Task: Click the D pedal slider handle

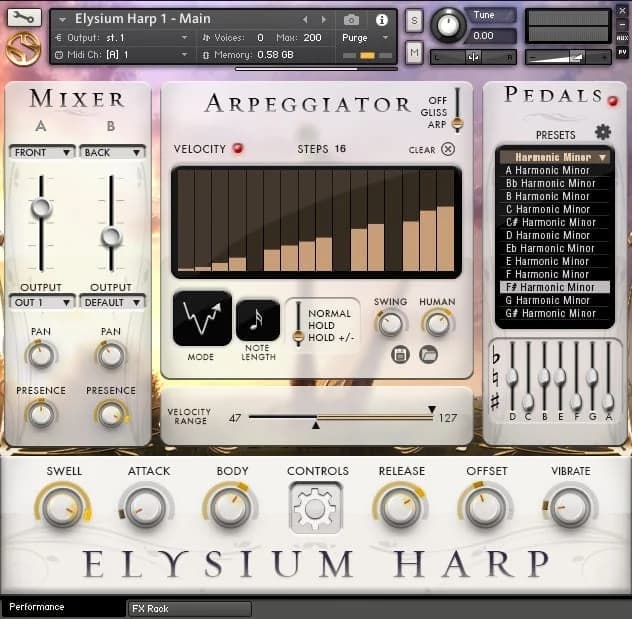Action: (x=512, y=376)
